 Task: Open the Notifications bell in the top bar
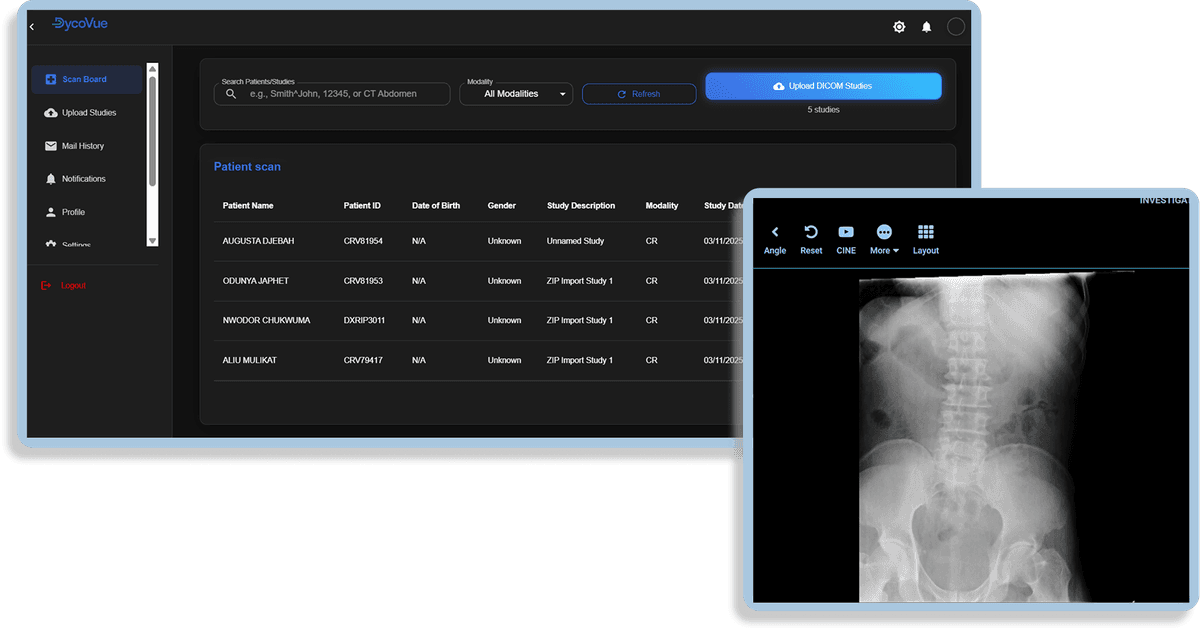[926, 27]
